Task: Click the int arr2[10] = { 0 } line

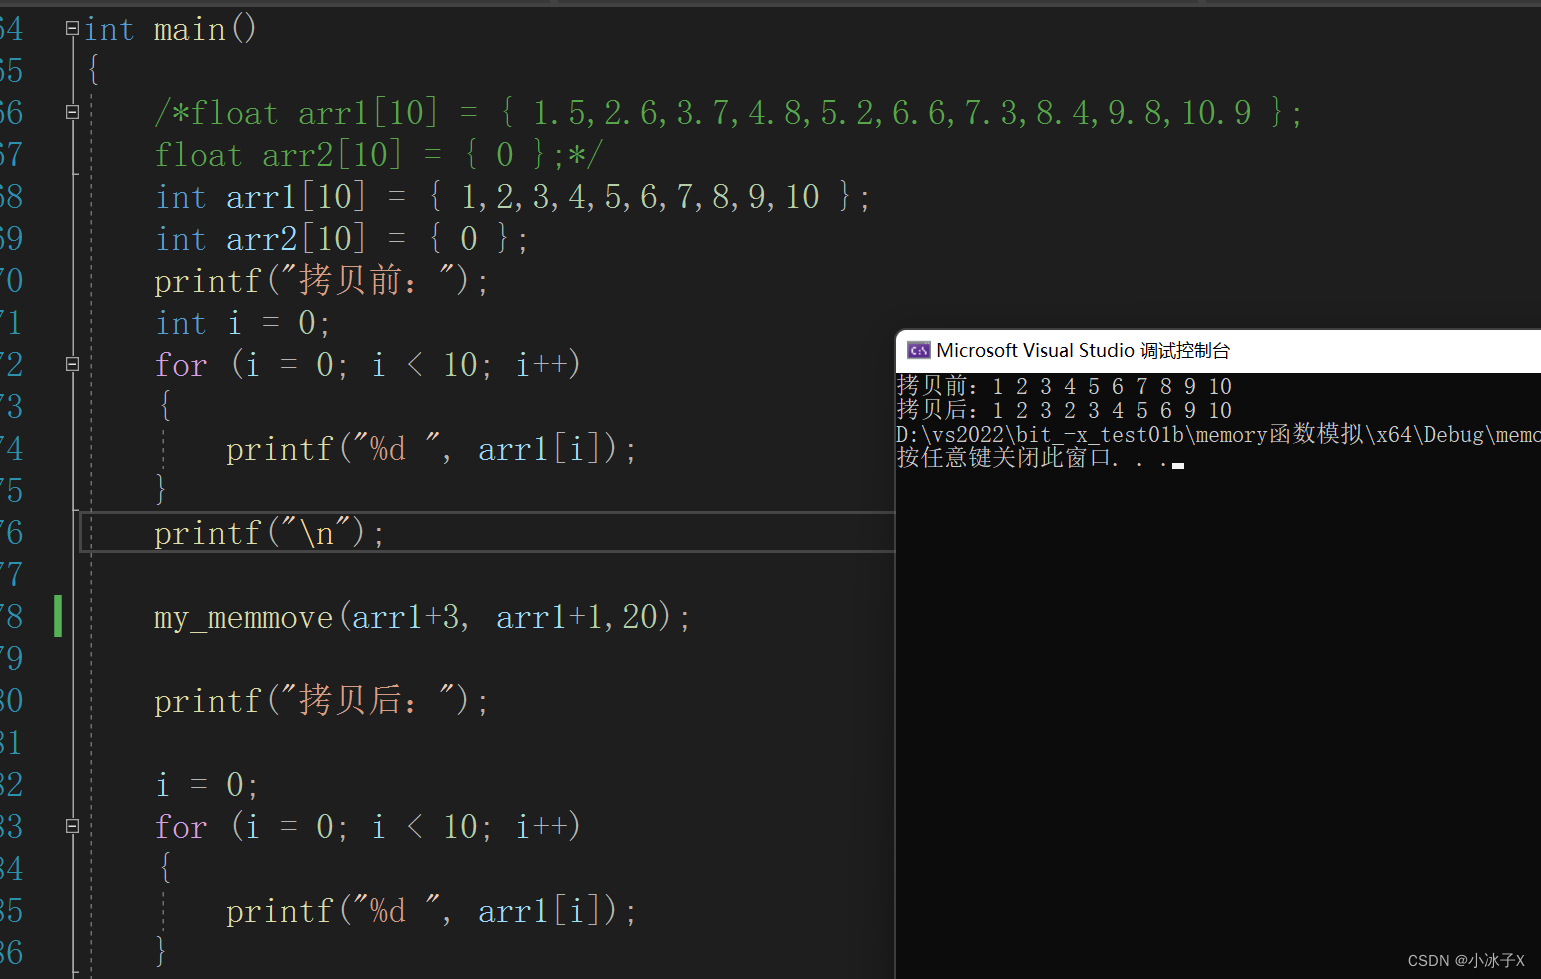Action: pyautogui.click(x=341, y=239)
